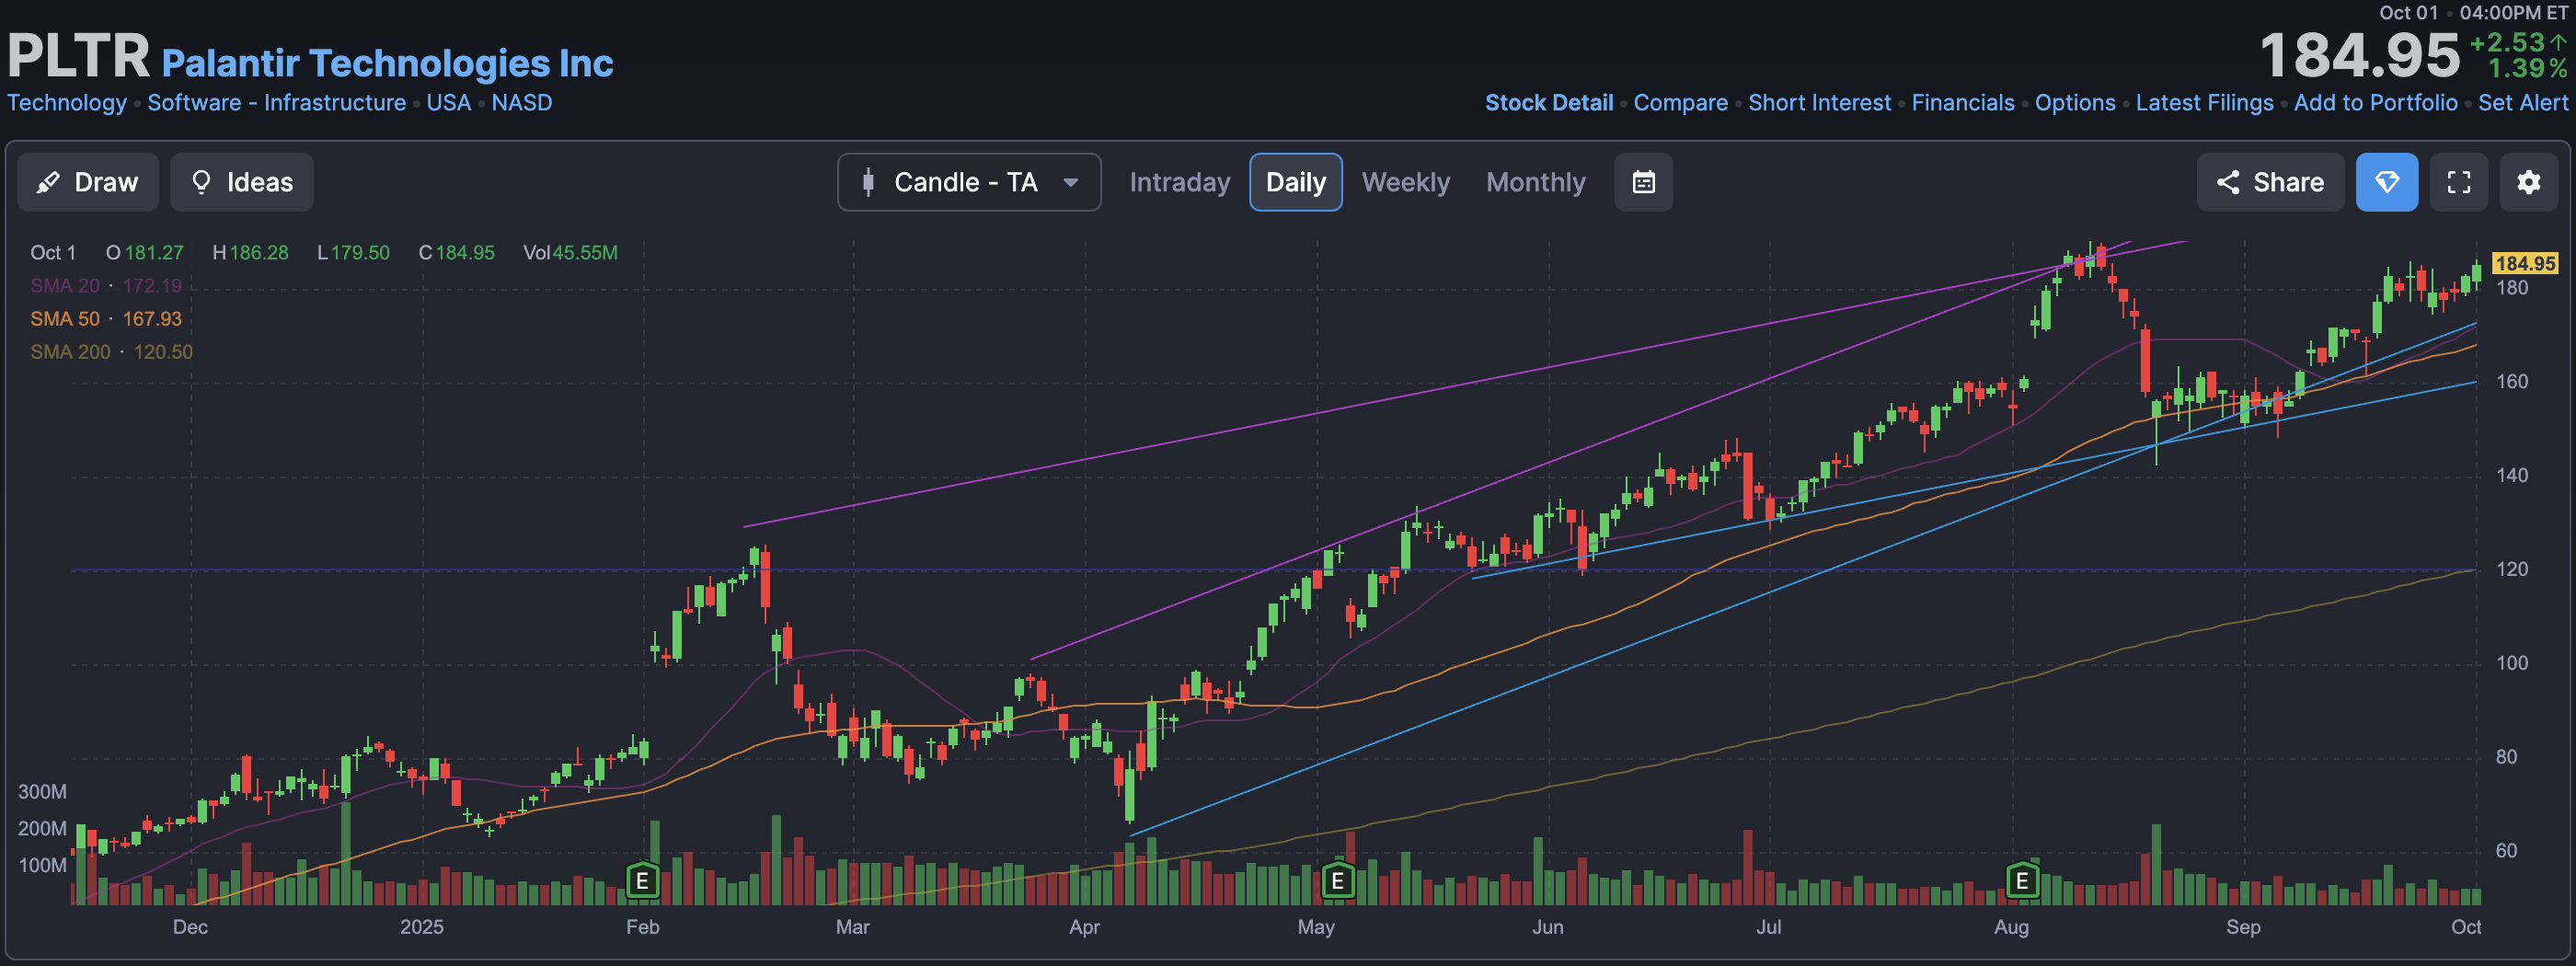Viewport: 2576px width, 966px height.
Task: Switch to Intraday timeframe
Action: point(1179,182)
